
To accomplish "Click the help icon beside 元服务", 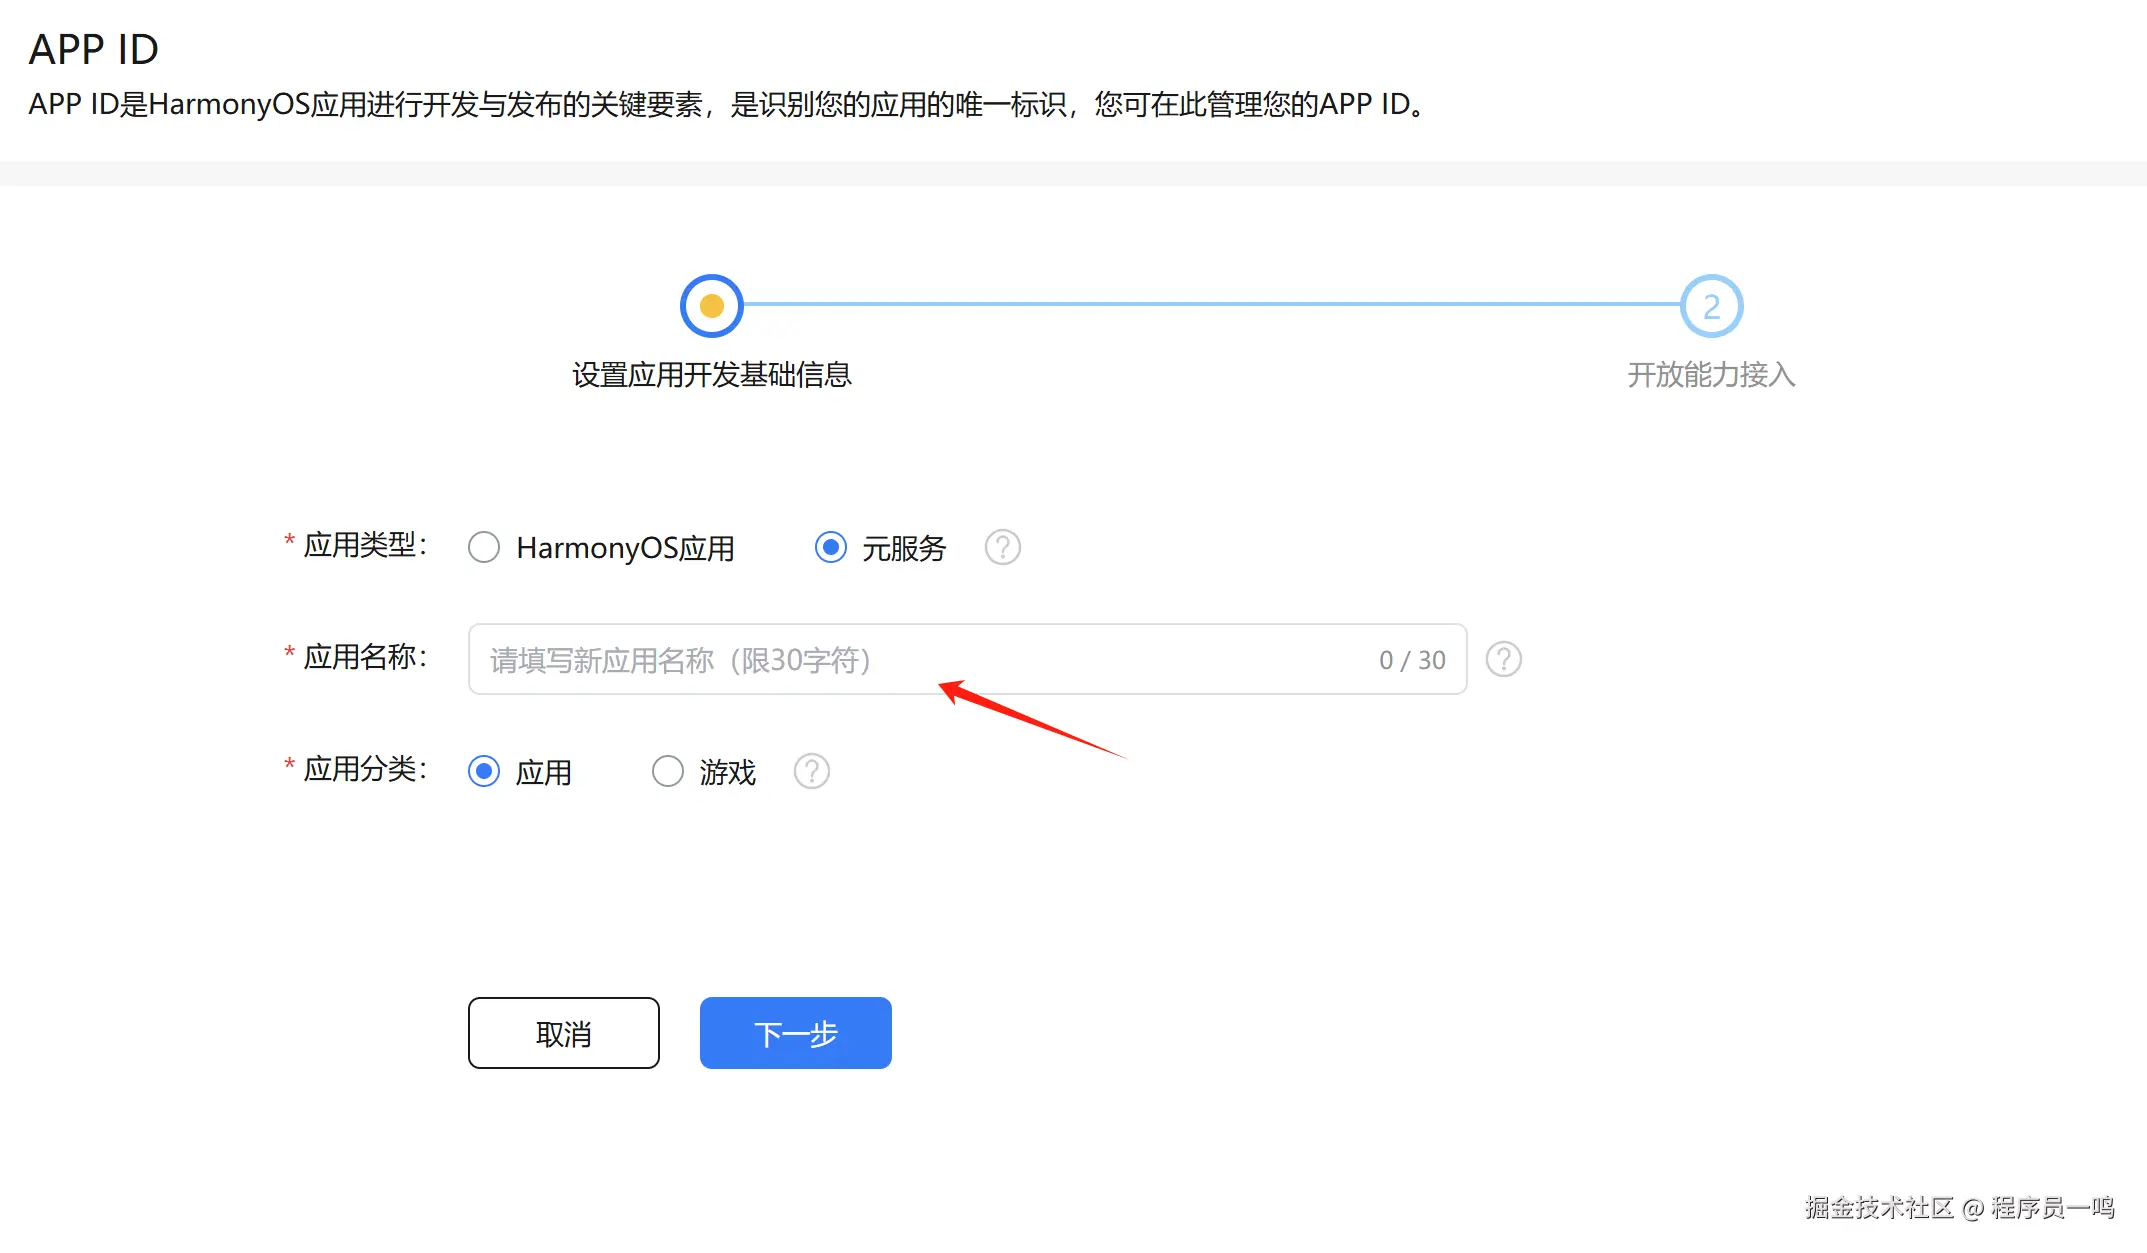I will coord(1002,547).
